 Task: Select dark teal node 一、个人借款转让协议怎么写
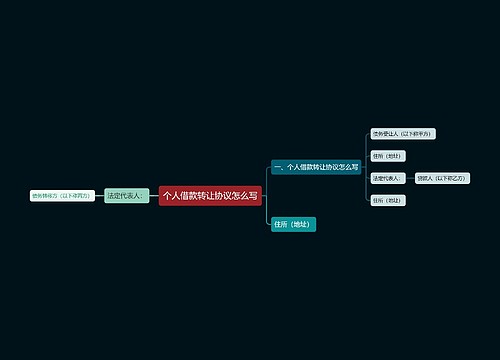point(316,167)
